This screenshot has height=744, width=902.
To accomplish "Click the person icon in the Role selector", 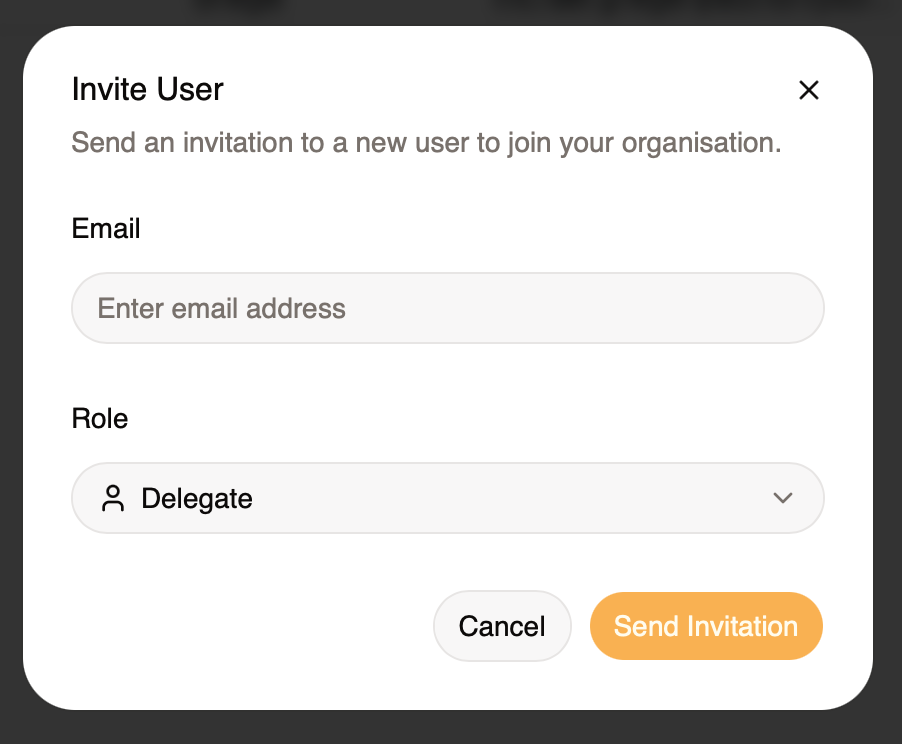I will pyautogui.click(x=113, y=497).
